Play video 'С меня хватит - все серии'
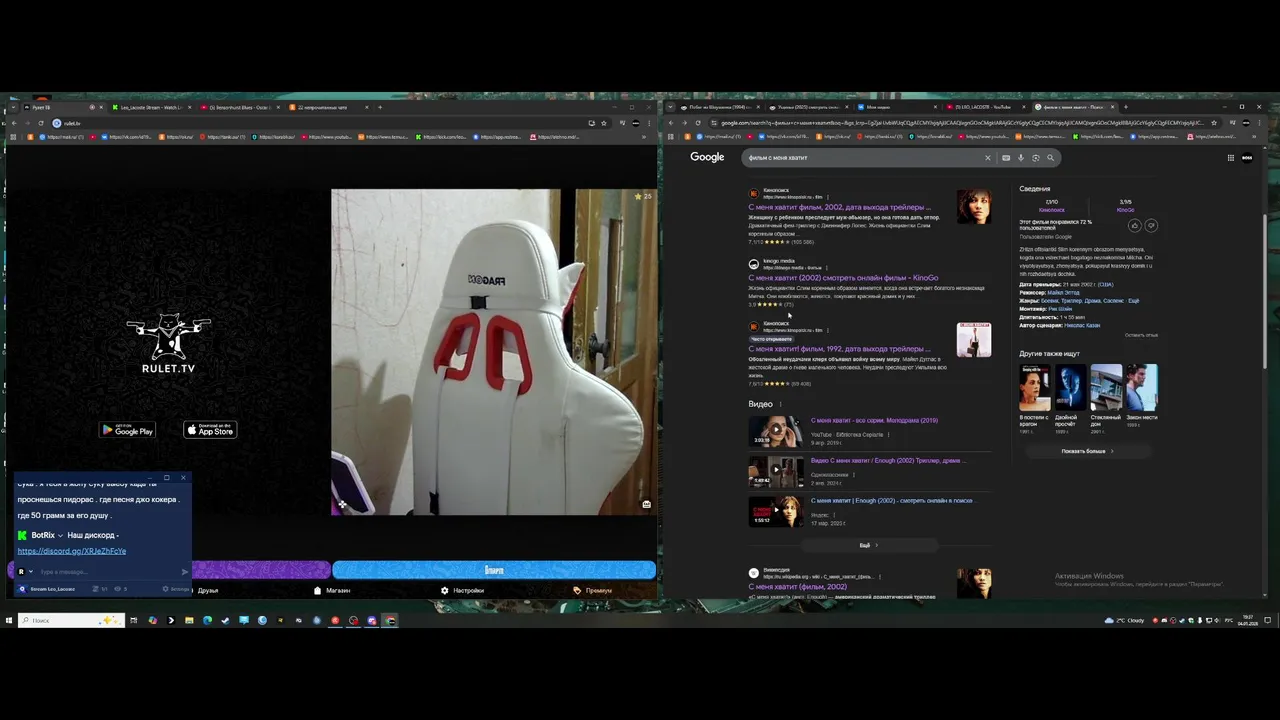 click(776, 430)
